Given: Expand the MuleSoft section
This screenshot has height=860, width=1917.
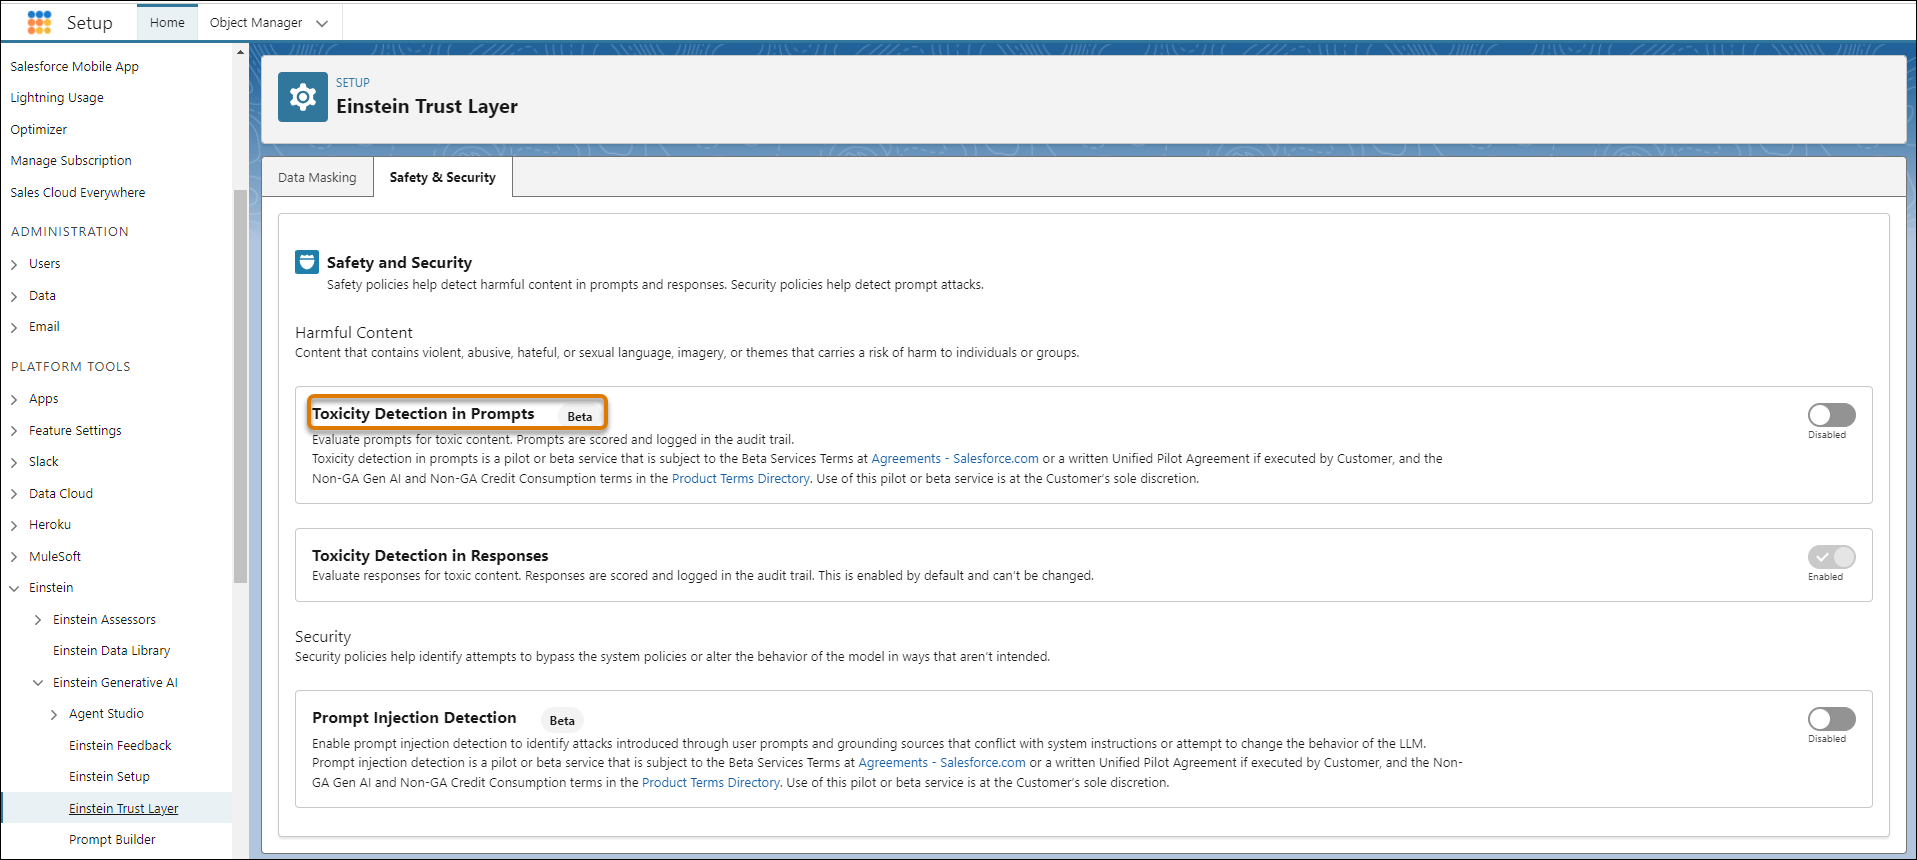Looking at the screenshot, I should click(14, 557).
